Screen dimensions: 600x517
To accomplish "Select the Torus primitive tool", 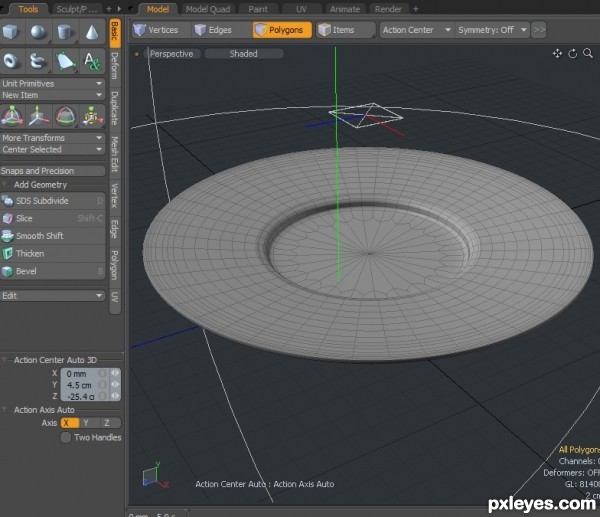I will (11, 61).
